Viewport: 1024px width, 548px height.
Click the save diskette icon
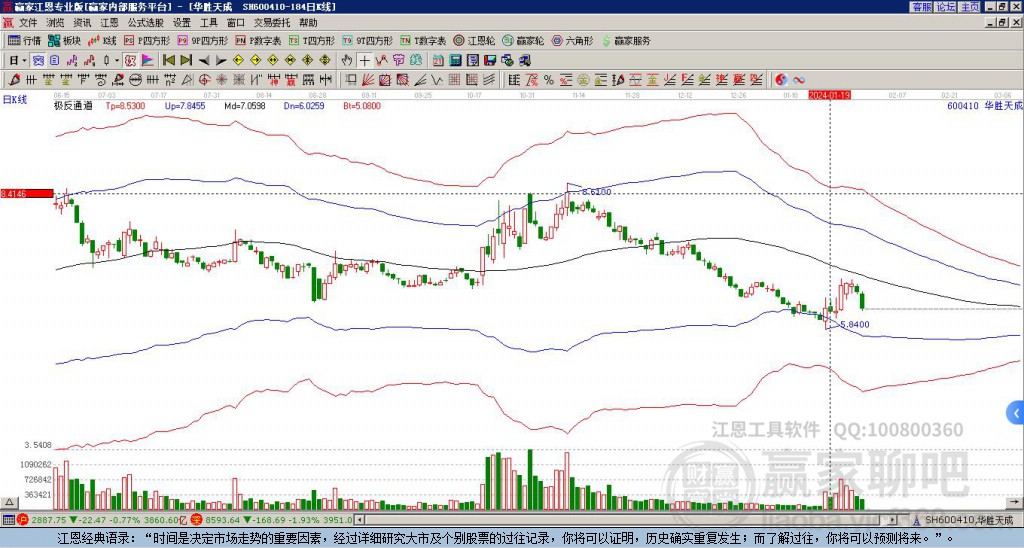[x=490, y=61]
